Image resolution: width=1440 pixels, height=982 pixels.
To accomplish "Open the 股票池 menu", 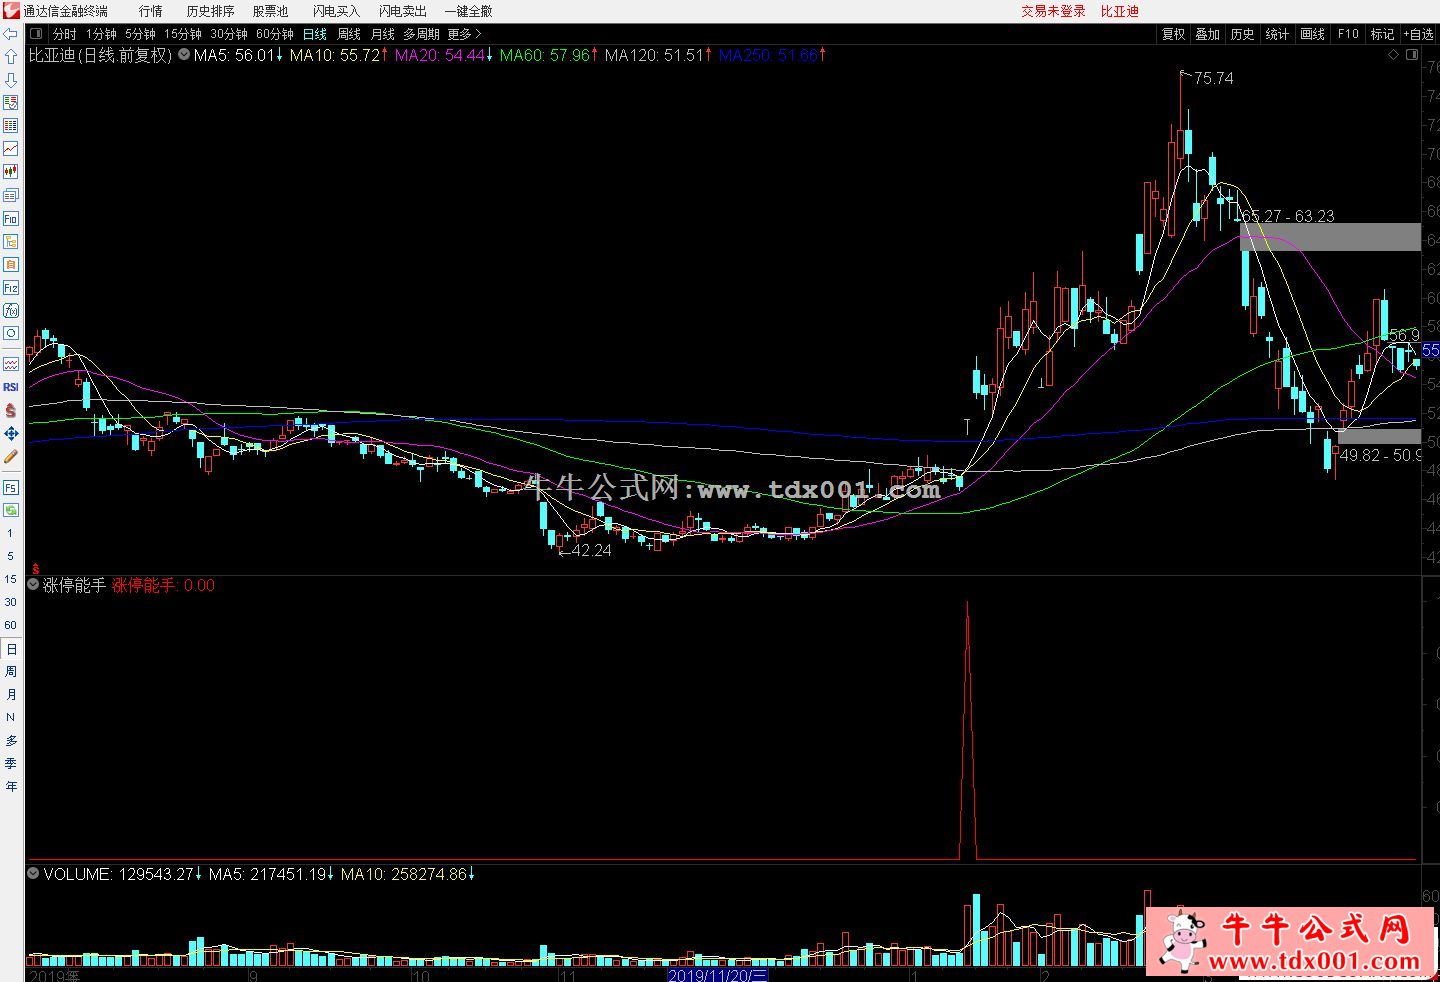I will pyautogui.click(x=270, y=11).
